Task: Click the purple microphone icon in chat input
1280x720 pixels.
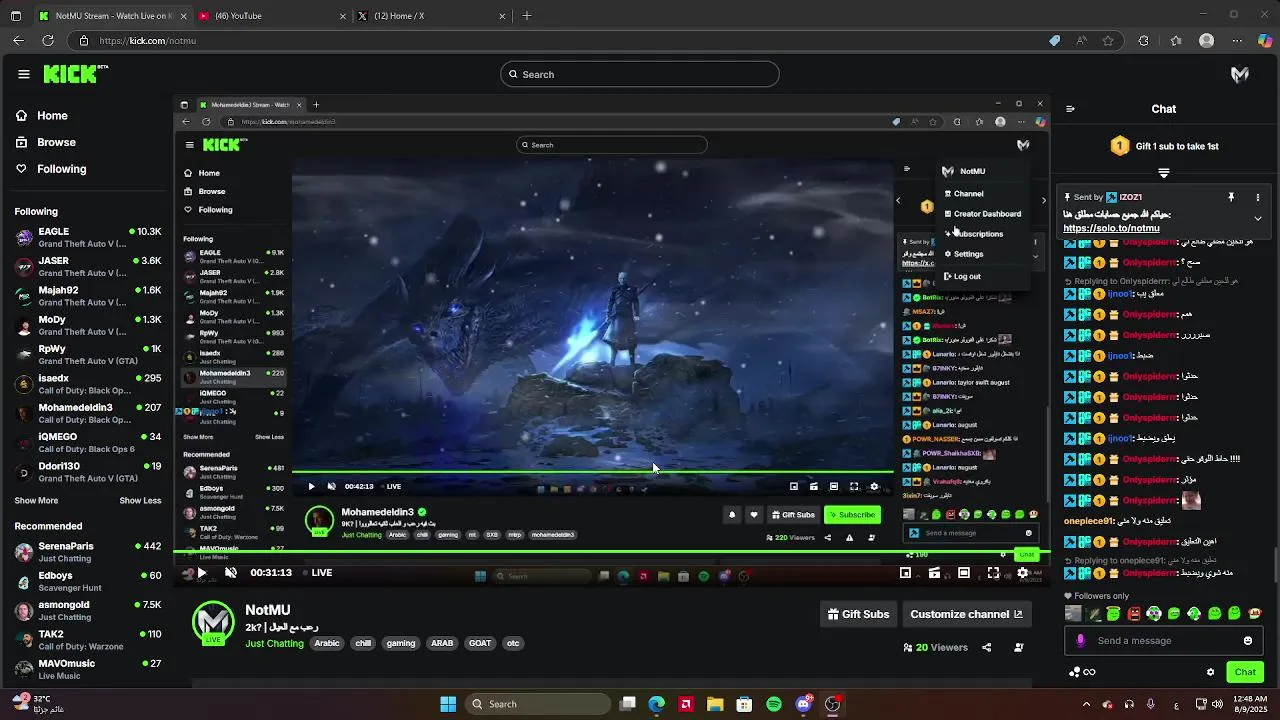Action: tap(1080, 641)
